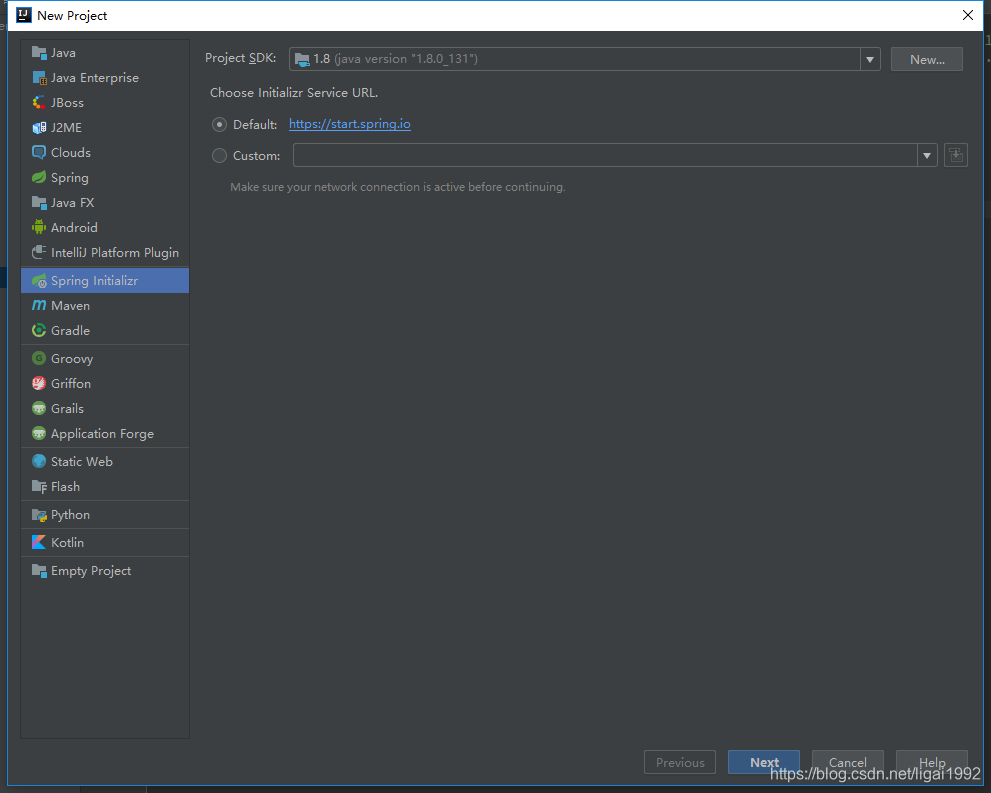Click the Groovy G icon
Screen dimensions: 991x793
39,358
